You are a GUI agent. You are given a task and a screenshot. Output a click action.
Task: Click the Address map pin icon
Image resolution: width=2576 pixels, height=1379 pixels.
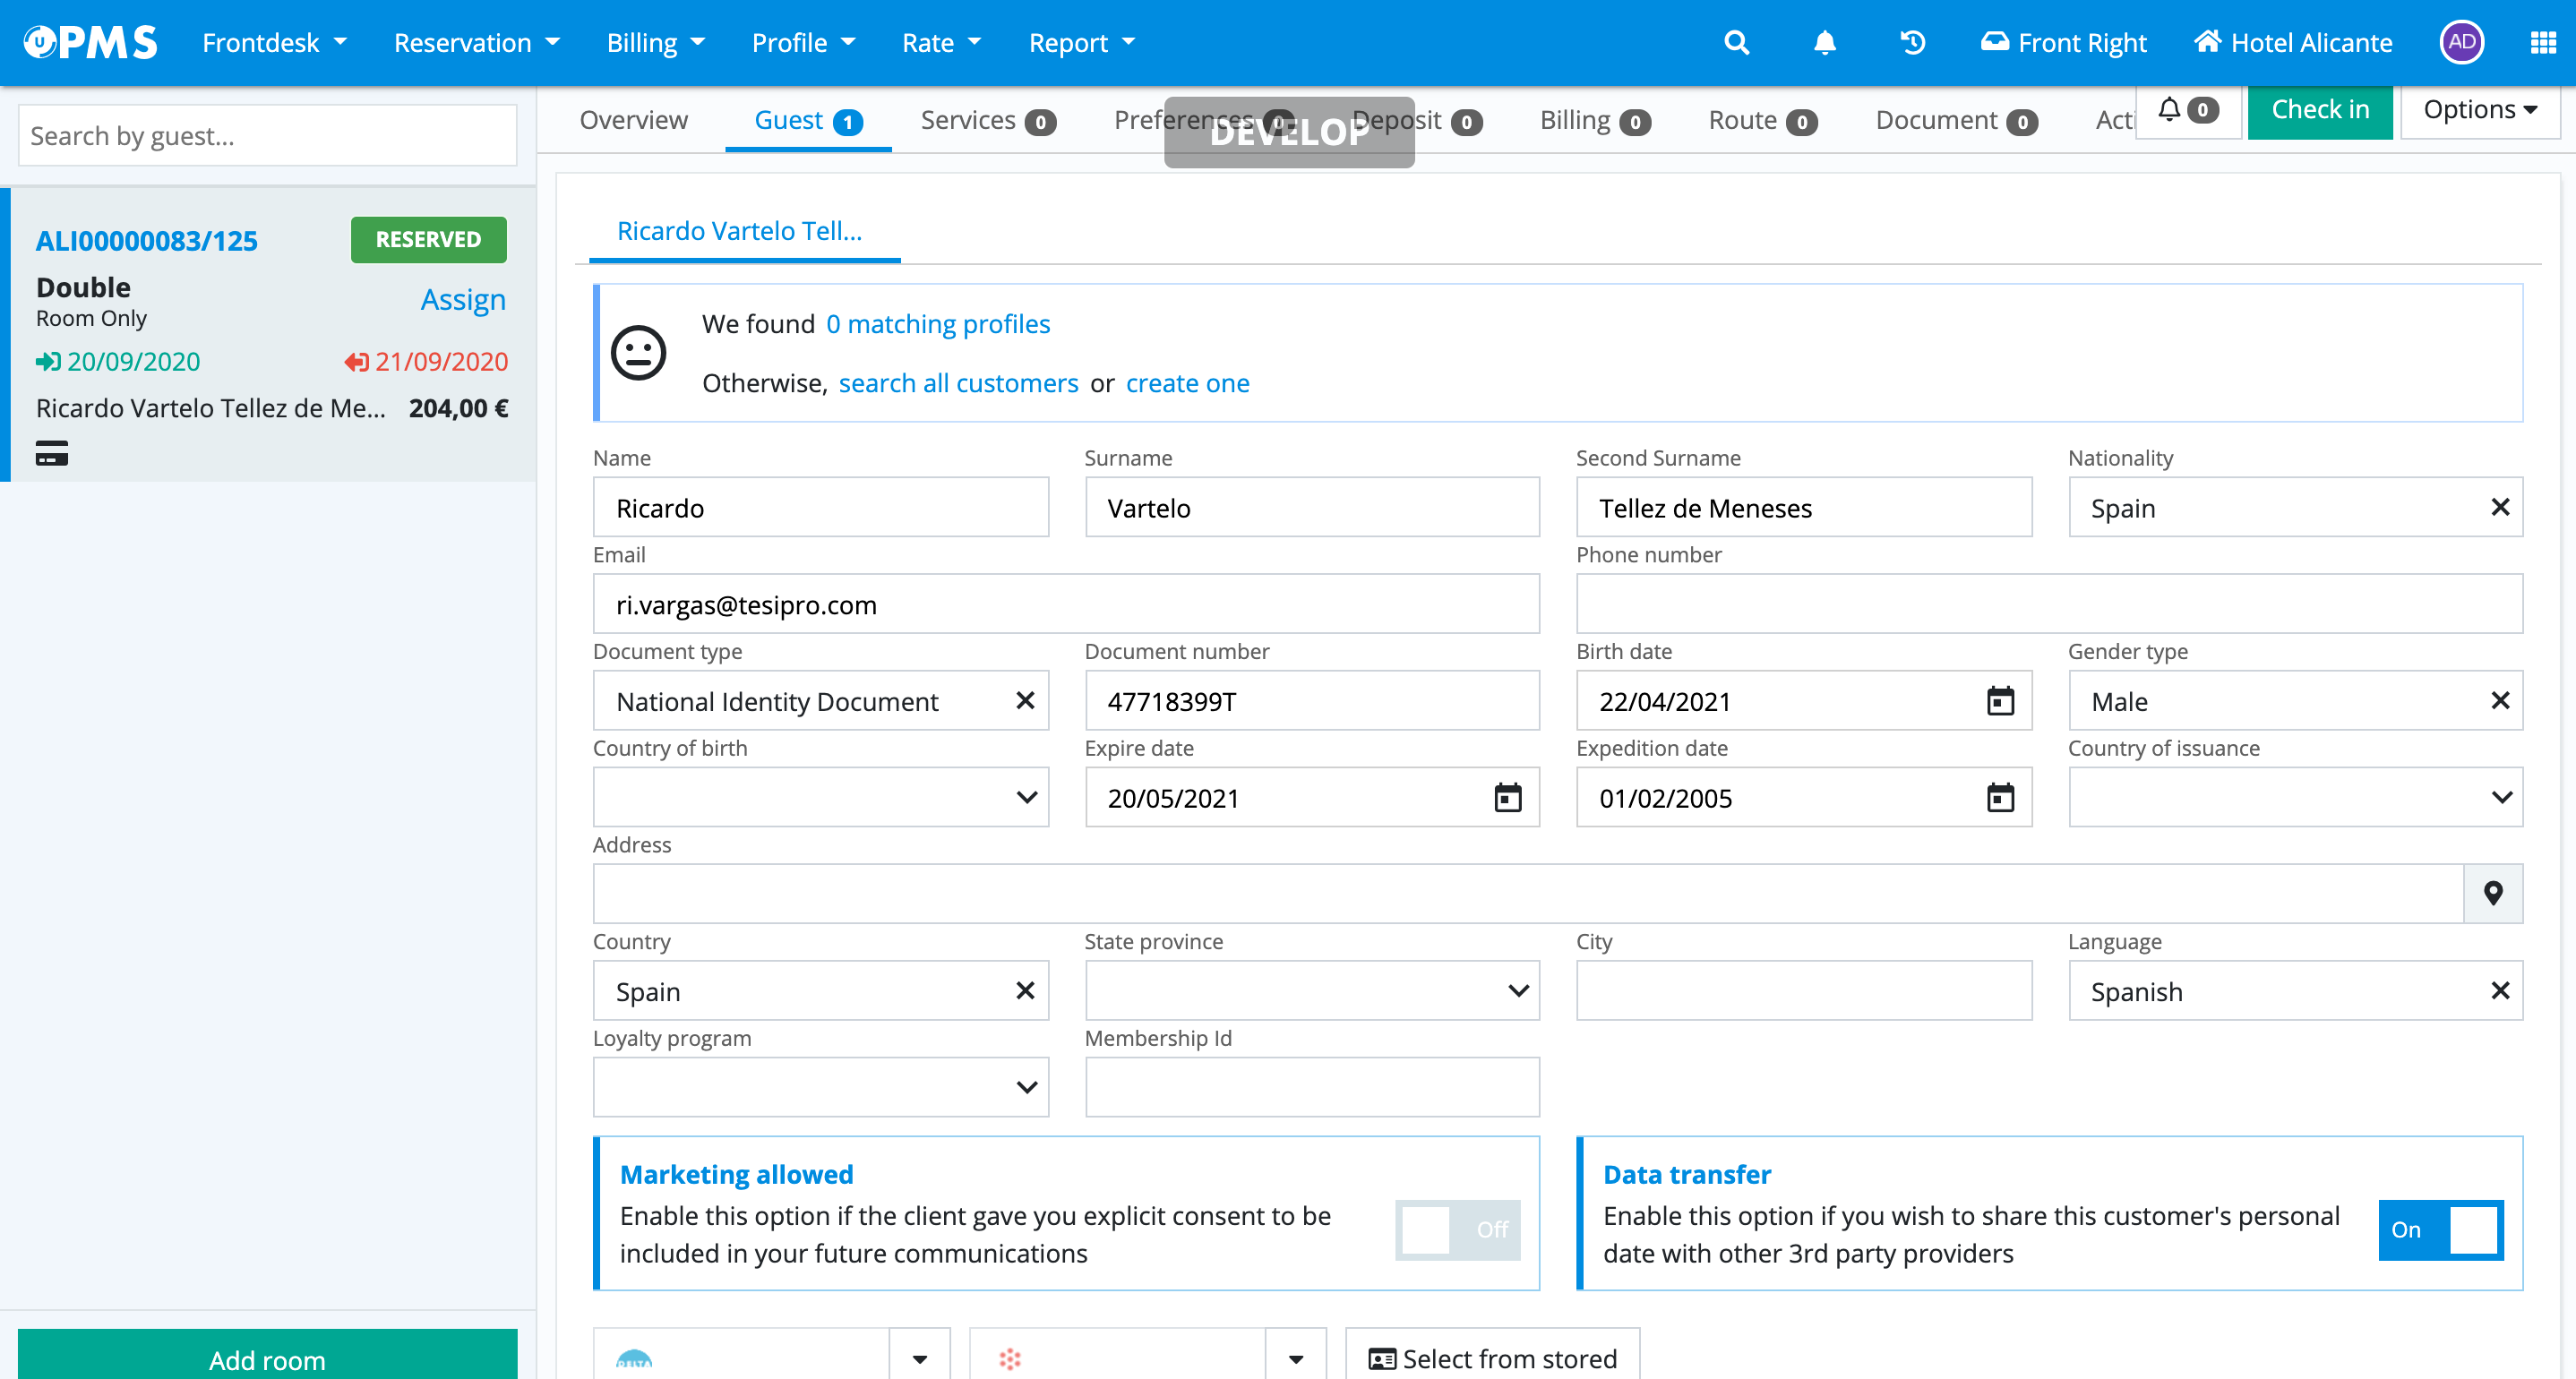2493,894
